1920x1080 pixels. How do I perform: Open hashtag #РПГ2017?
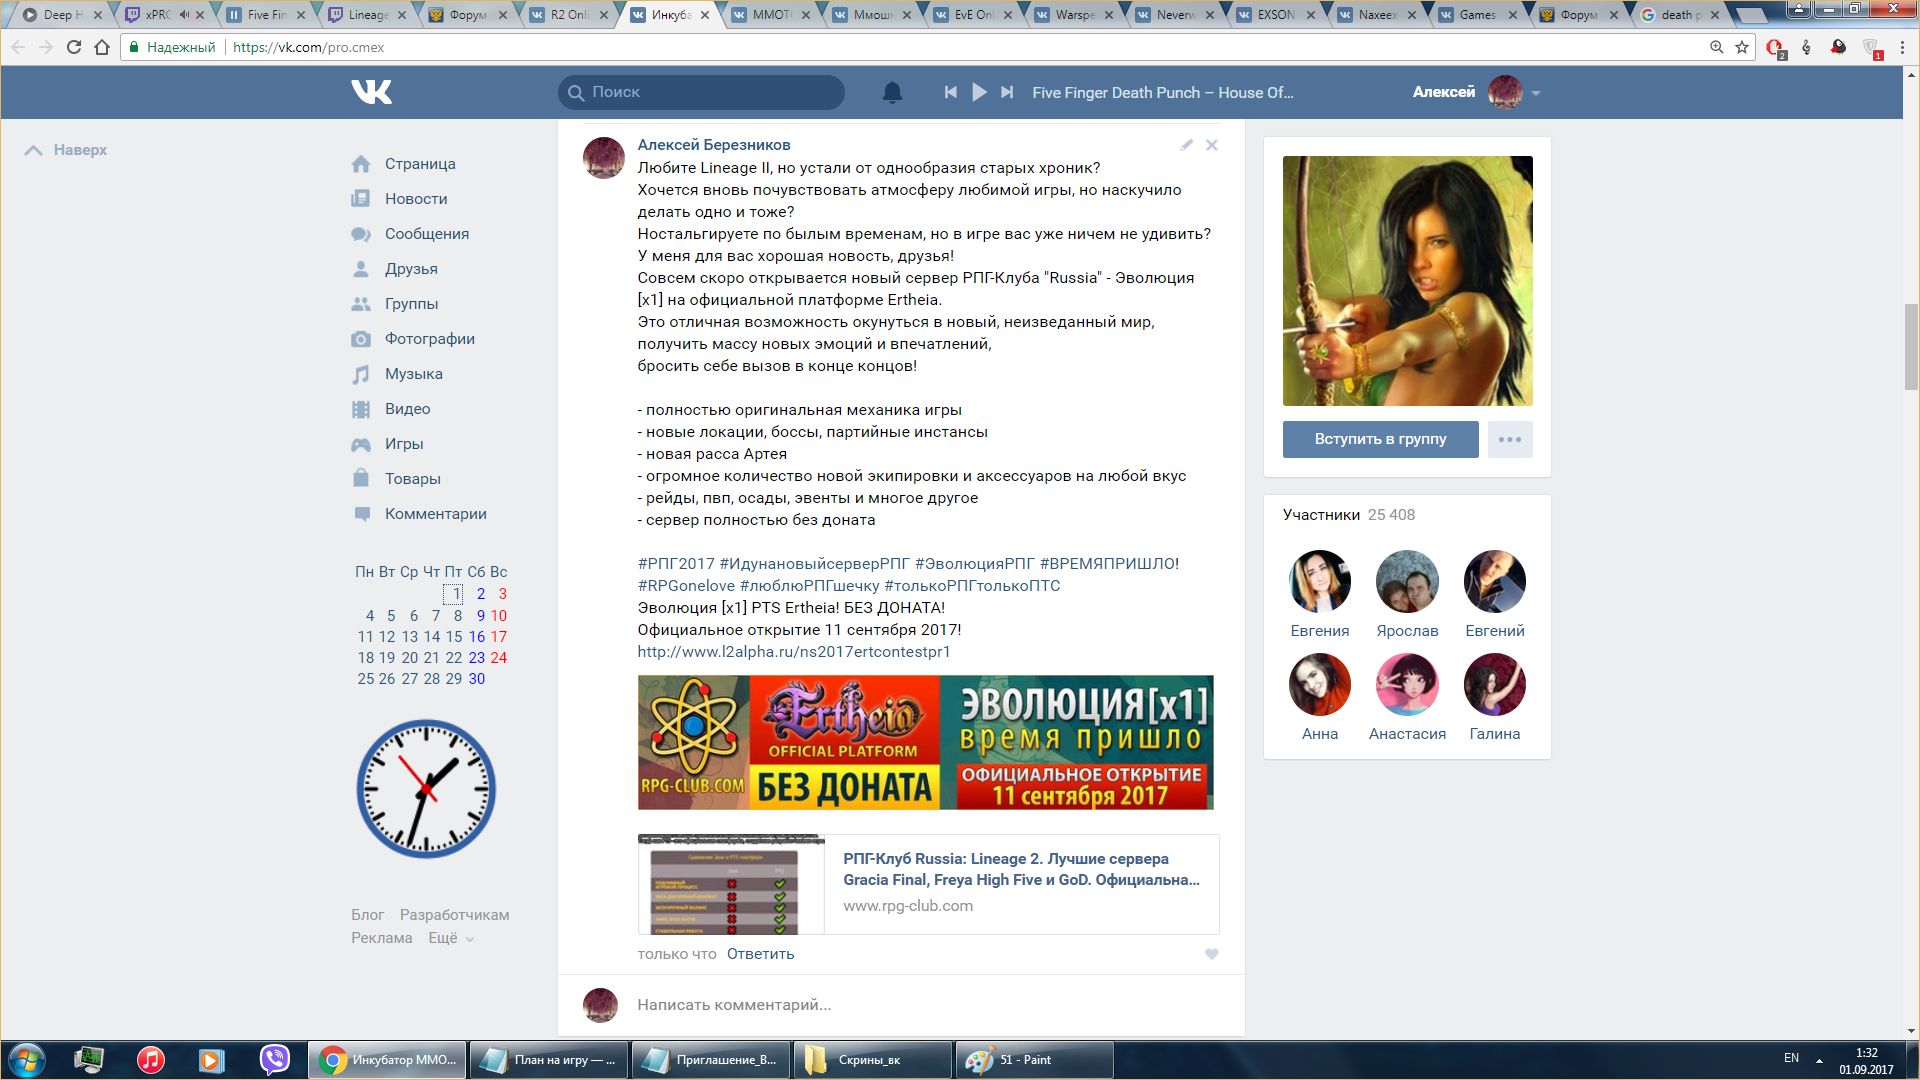pos(677,564)
